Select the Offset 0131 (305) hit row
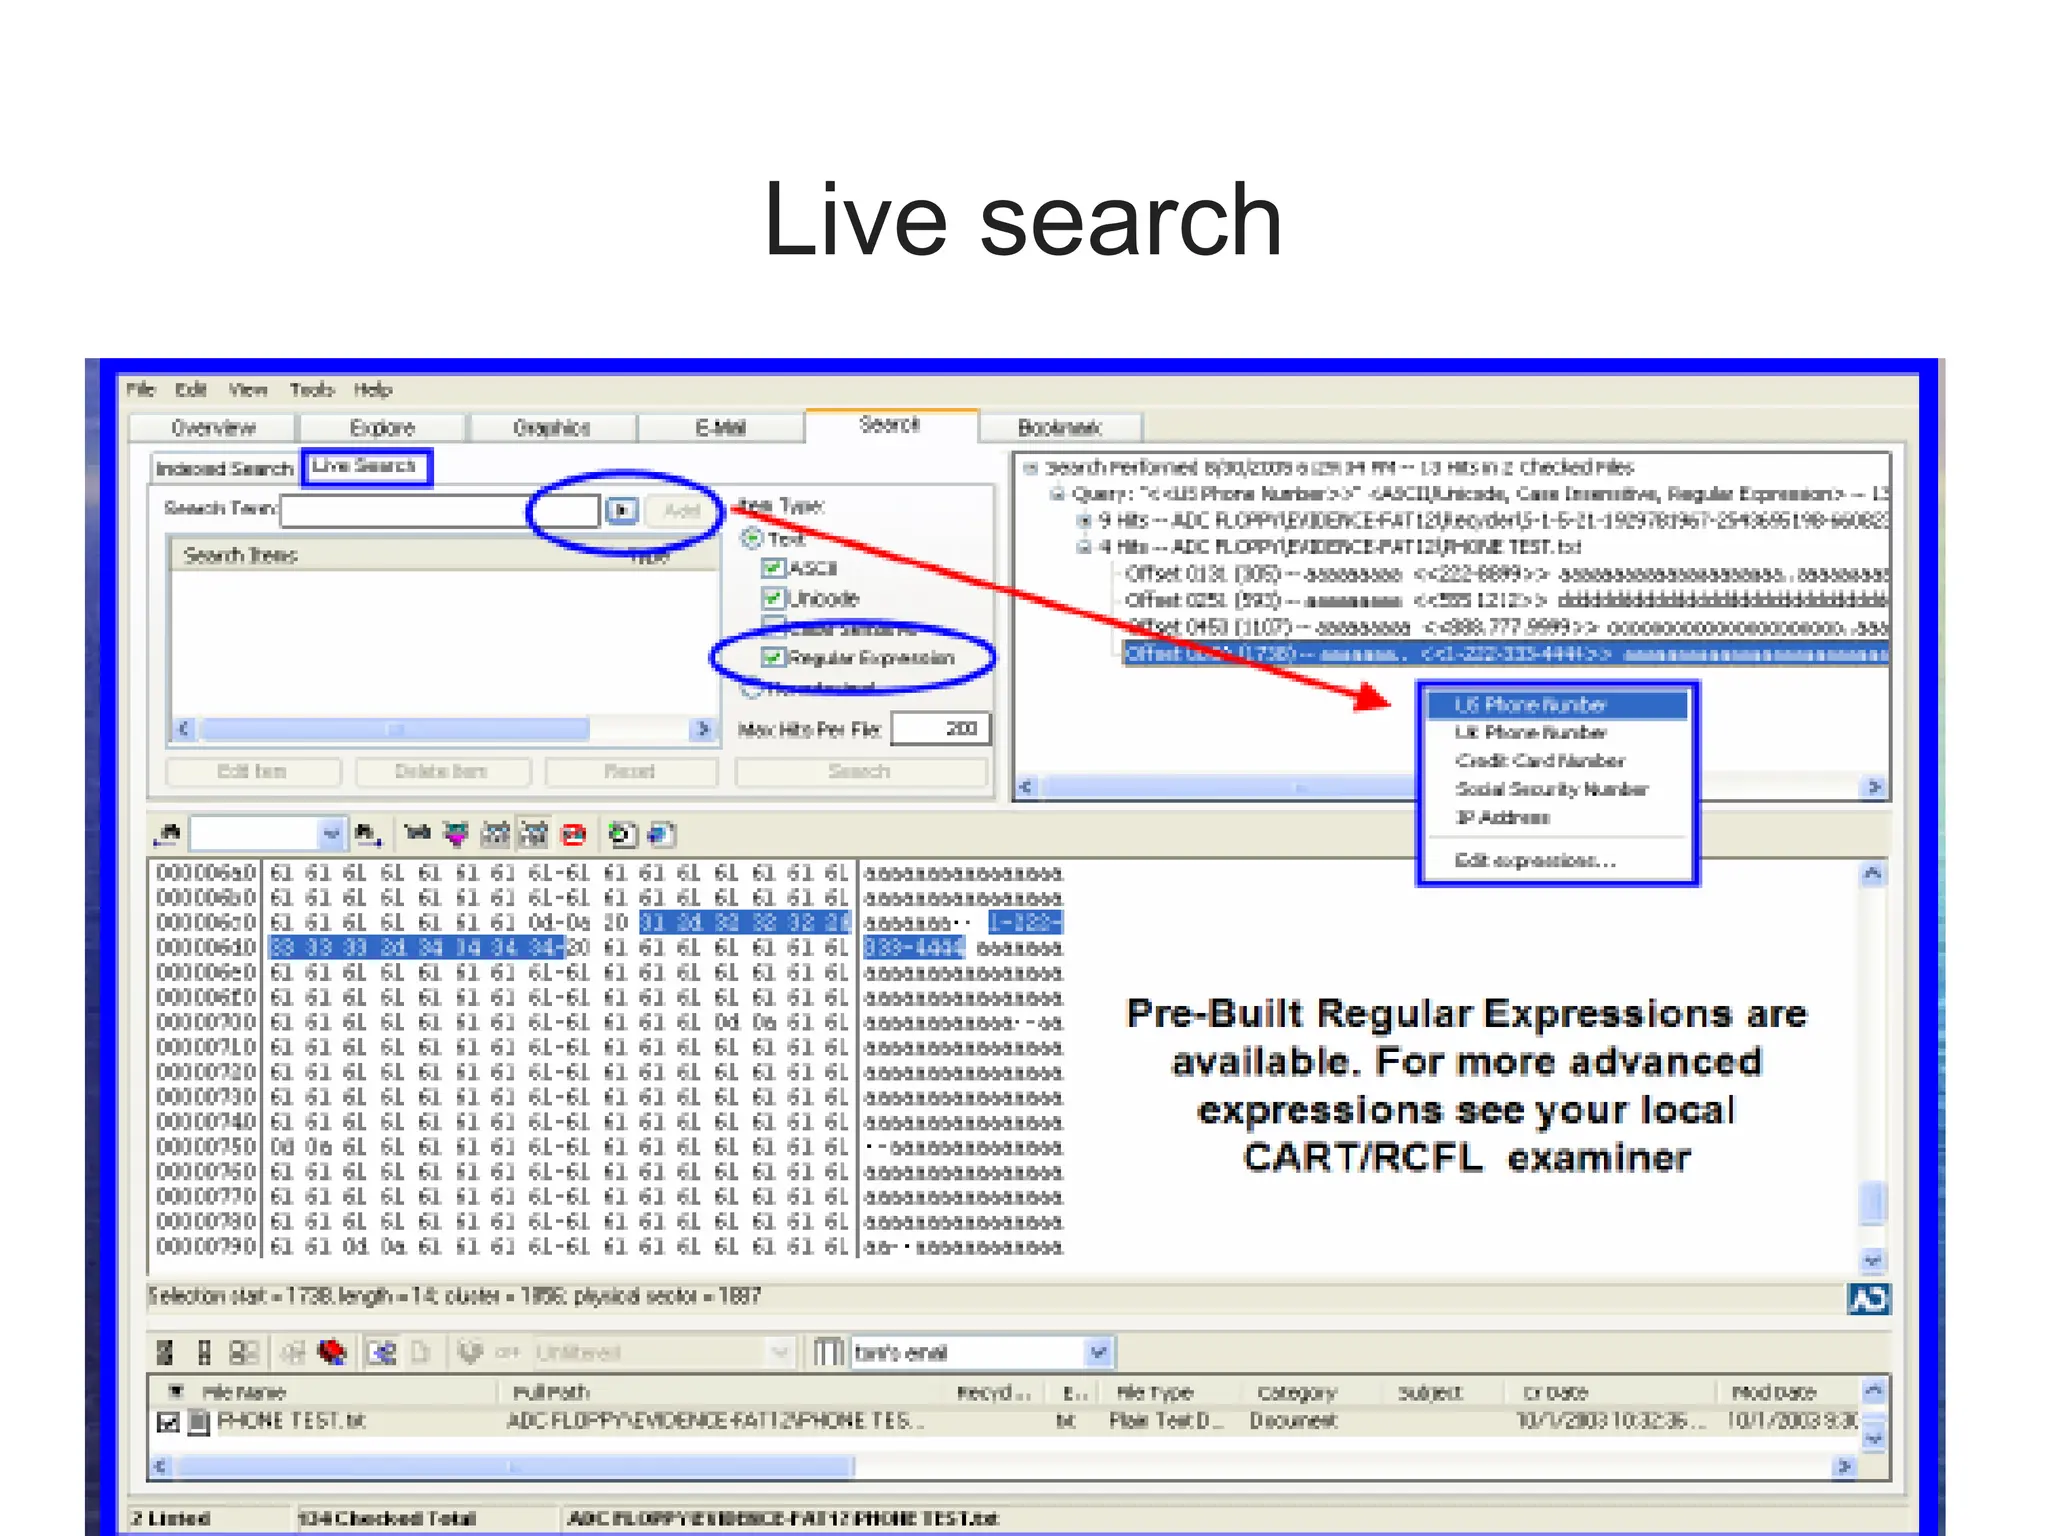The height and width of the screenshot is (1536, 2048). point(1506,574)
